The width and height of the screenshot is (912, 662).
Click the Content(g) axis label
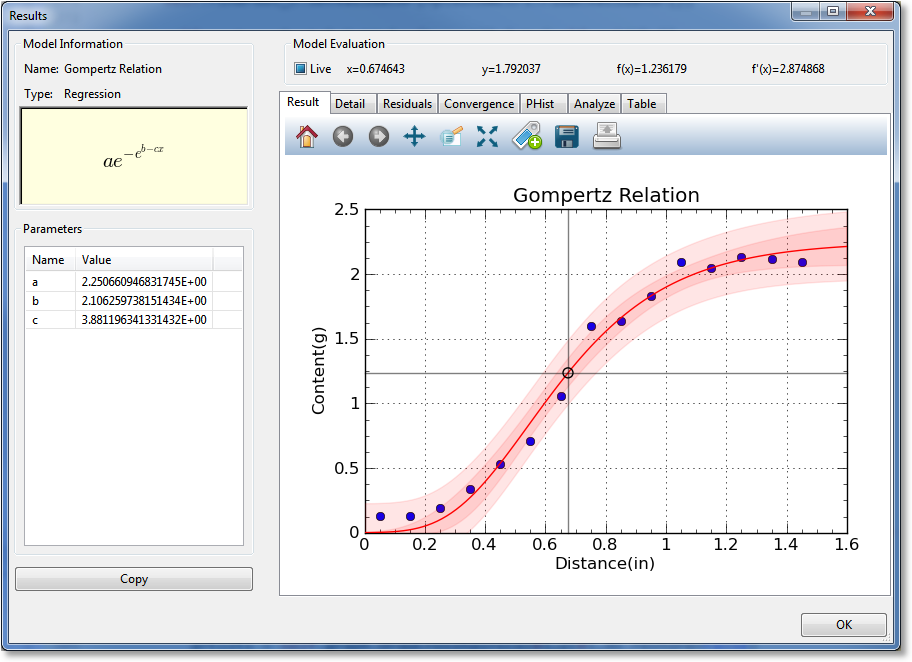[318, 371]
